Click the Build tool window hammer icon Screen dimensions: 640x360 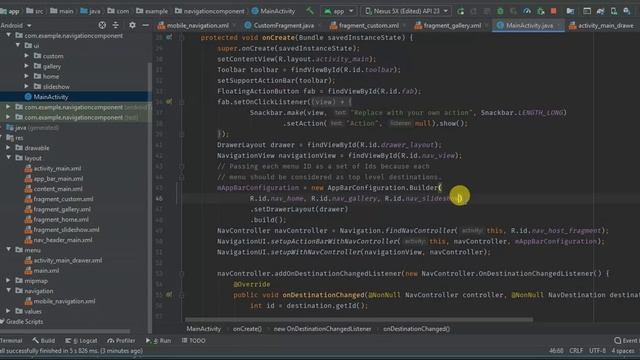[36, 340]
